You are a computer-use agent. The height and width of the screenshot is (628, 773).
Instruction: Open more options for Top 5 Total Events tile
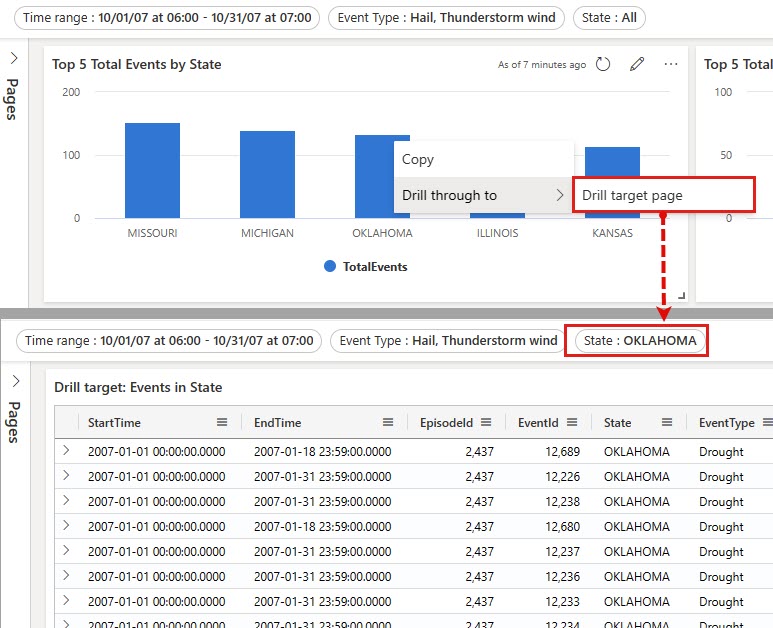click(670, 64)
